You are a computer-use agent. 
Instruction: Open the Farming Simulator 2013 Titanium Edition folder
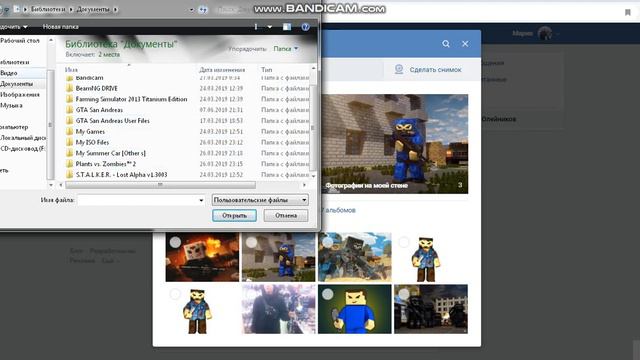pyautogui.click(x=131, y=99)
